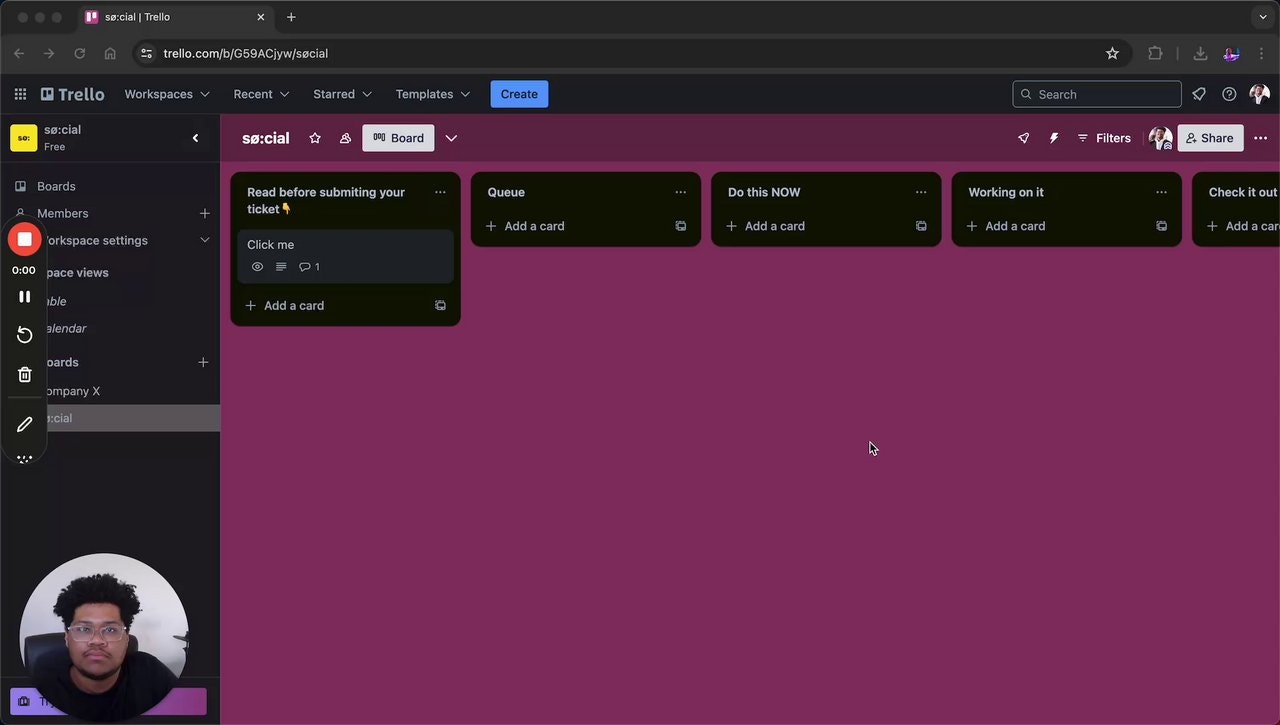Open board Automation via lightning icon
Screen dimensions: 1280x725
coord(1054,138)
